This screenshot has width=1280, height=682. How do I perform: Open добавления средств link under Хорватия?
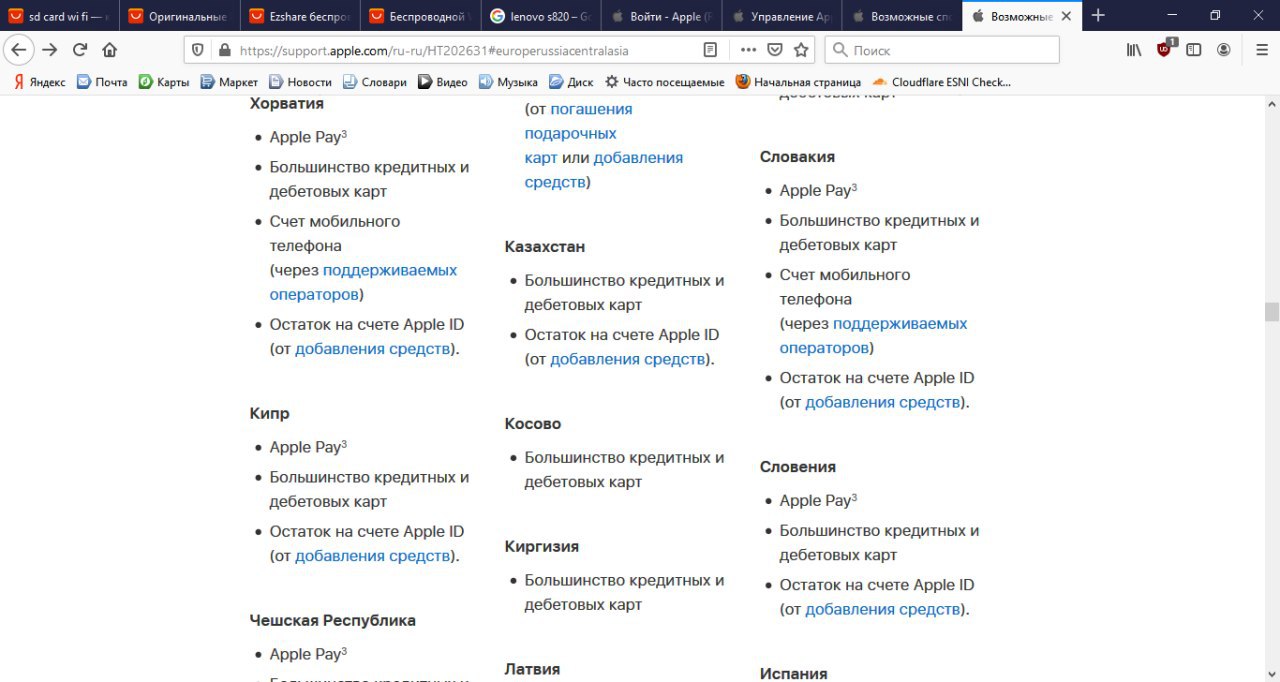373,349
